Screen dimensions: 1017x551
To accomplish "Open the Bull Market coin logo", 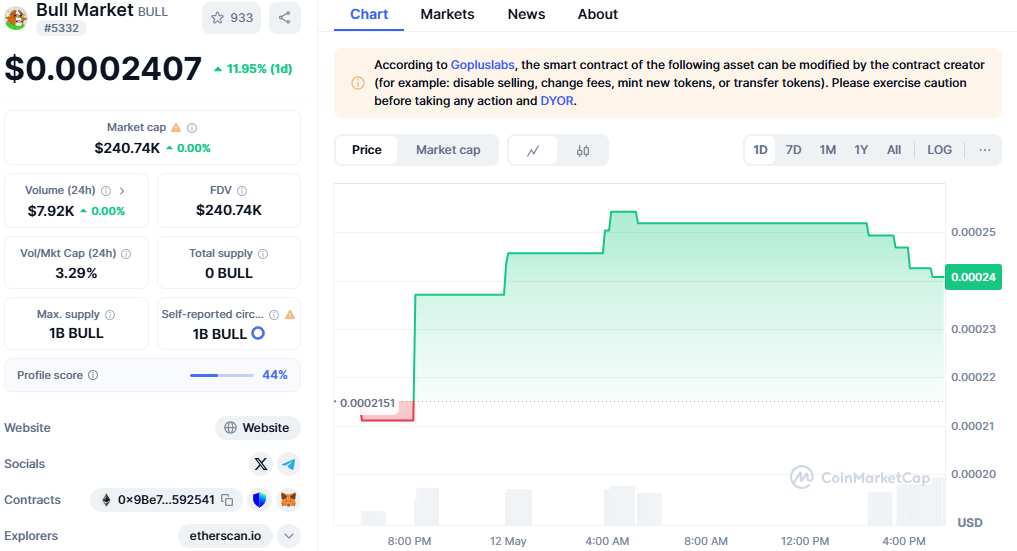I will click(16, 18).
